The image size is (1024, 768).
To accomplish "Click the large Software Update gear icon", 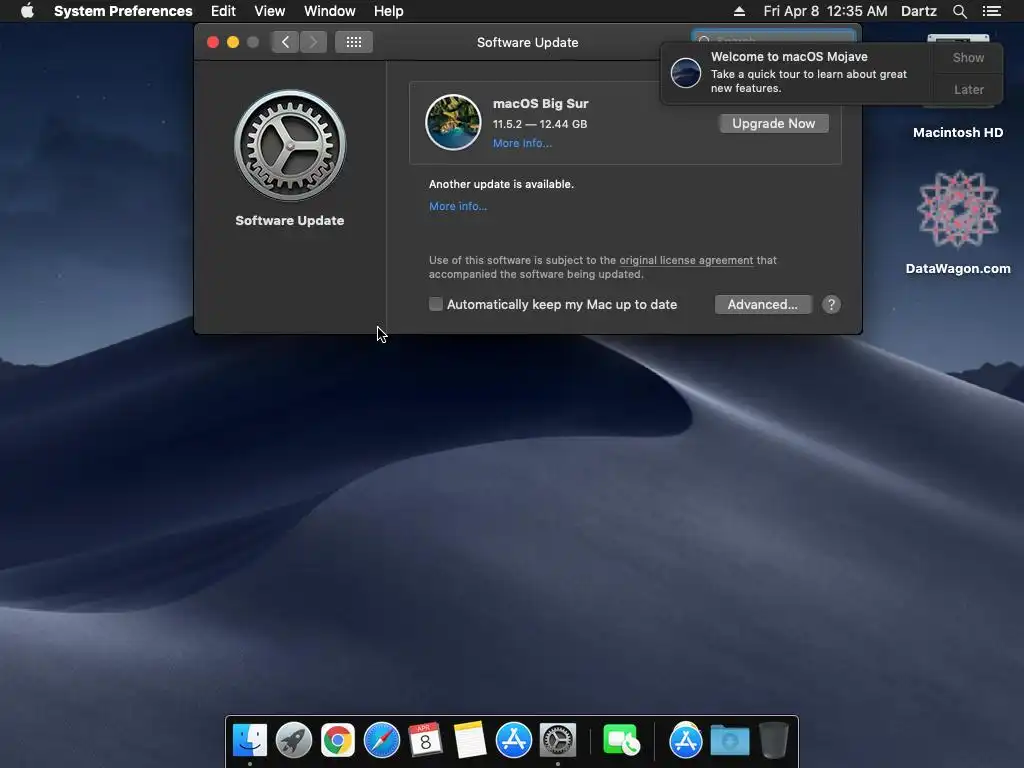I will click(x=290, y=145).
